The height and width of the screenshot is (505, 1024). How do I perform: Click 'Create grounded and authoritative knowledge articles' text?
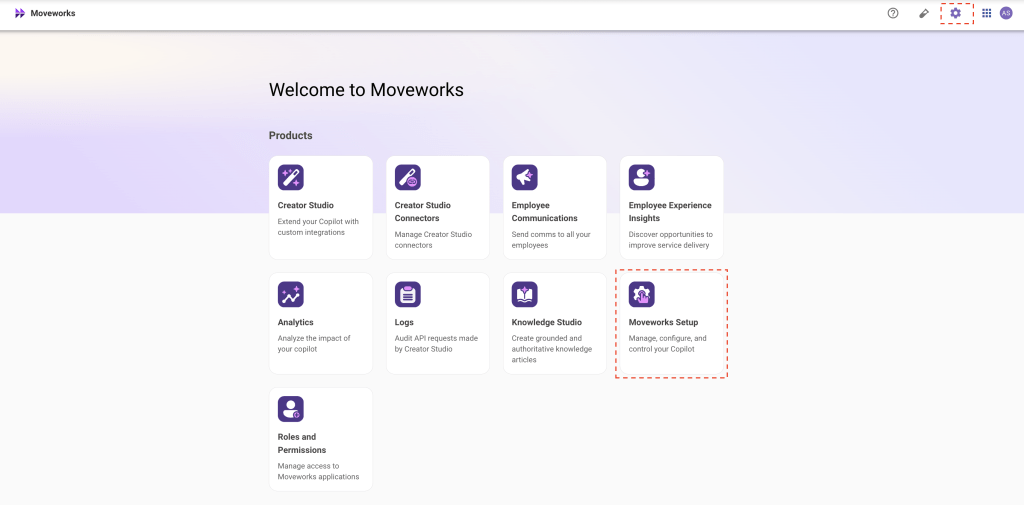552,349
